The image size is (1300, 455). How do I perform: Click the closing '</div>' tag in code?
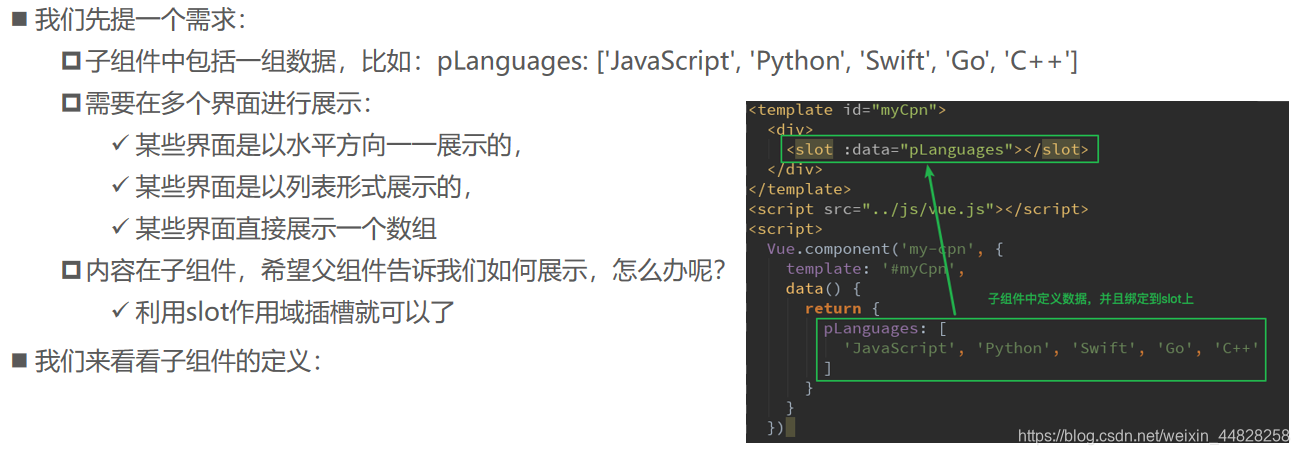[795, 169]
